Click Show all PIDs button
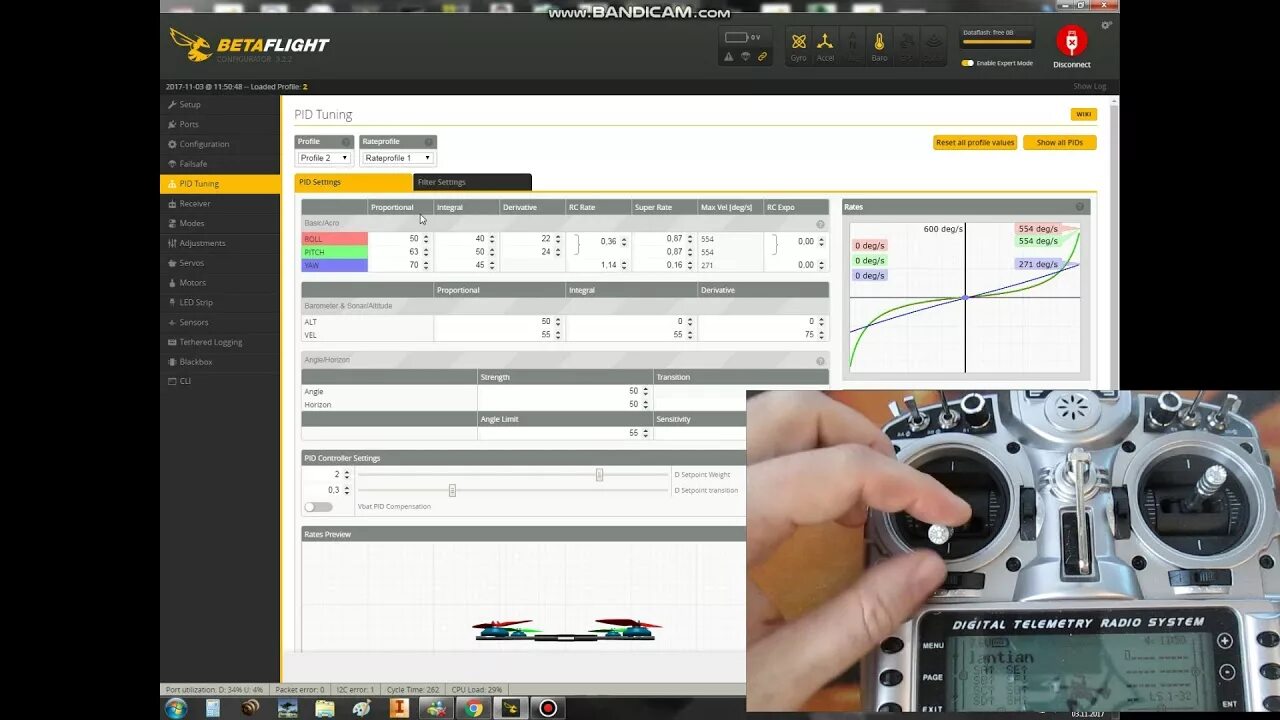1280x720 pixels. pos(1059,143)
